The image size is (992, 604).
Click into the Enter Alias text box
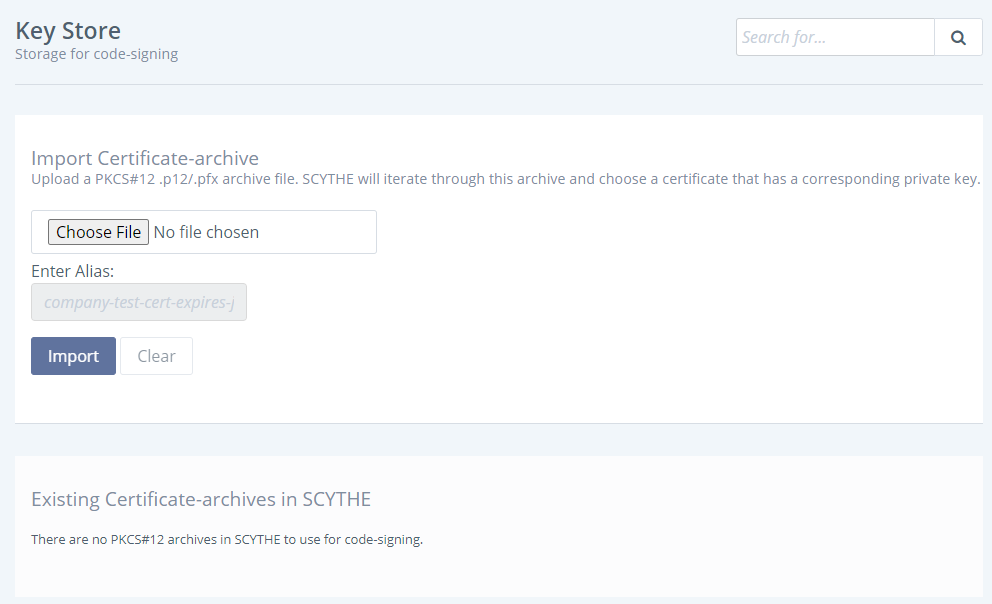click(x=139, y=302)
